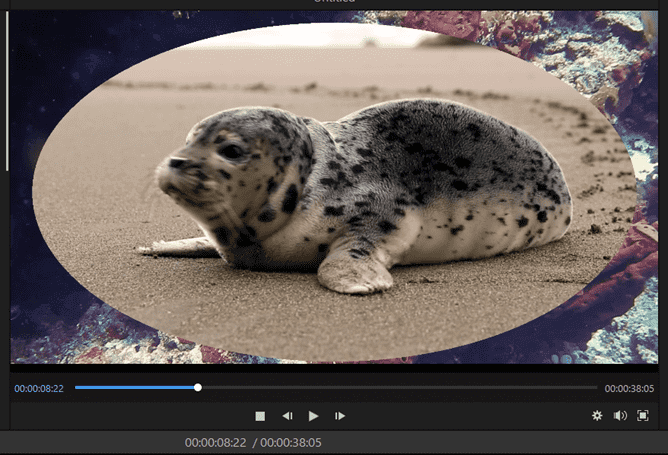Stop the video playback
Screen dimensions: 668x455
point(260,416)
